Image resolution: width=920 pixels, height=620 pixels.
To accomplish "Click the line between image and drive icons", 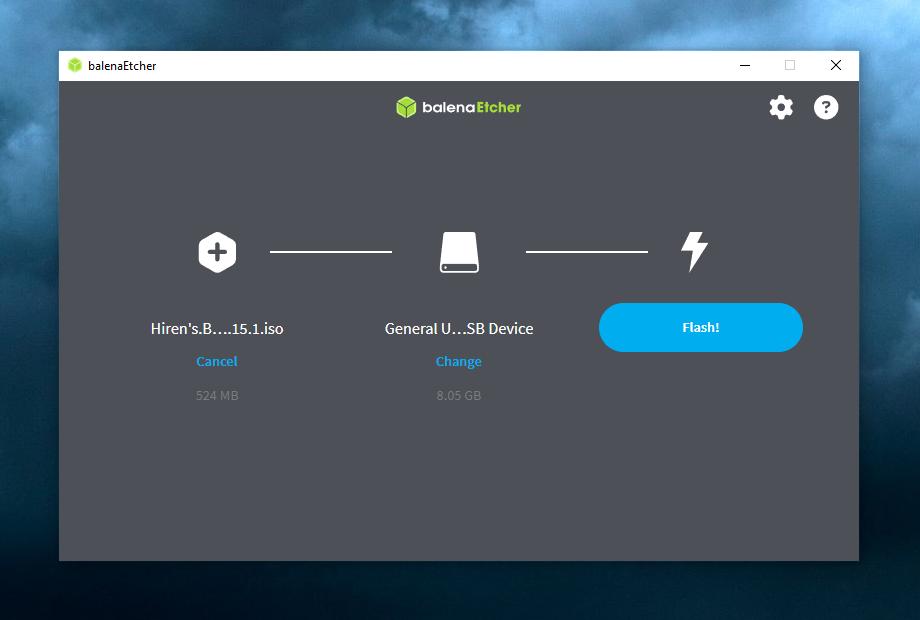I will pyautogui.click(x=331, y=252).
